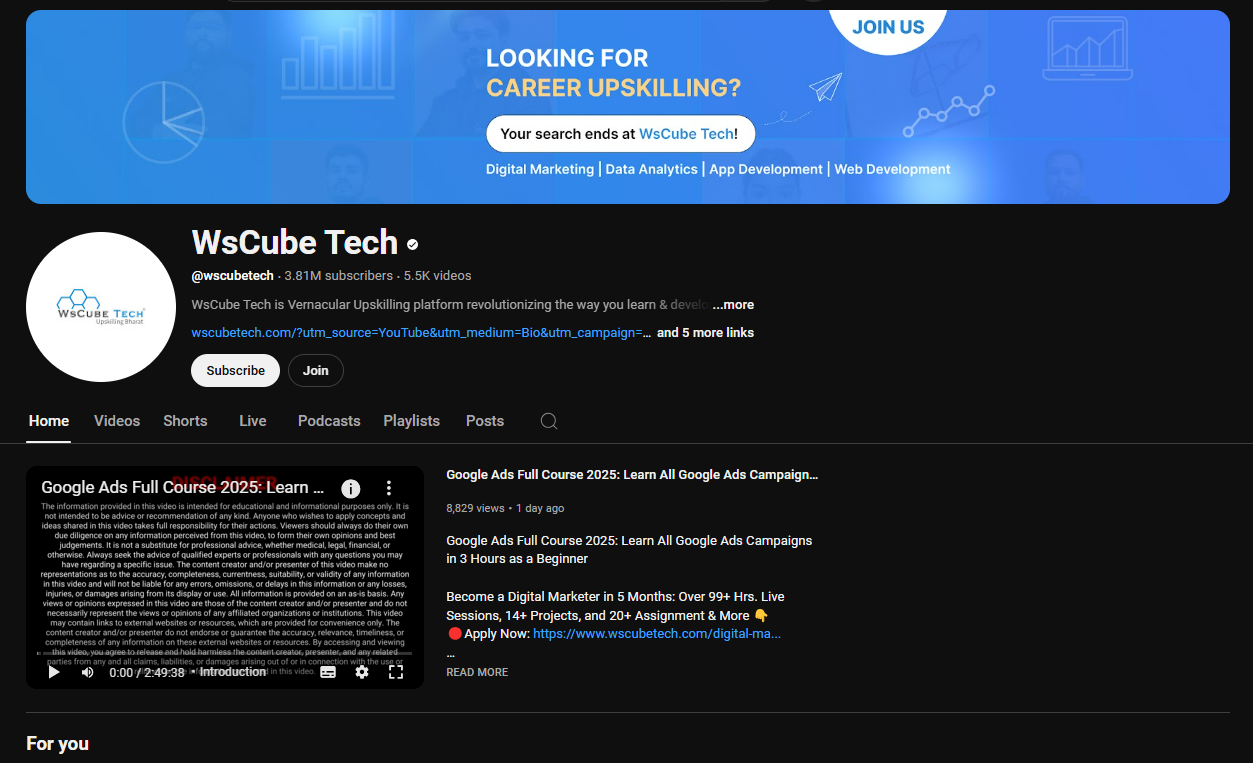
Task: Click the WsCube Tech channel avatar
Action: coord(101,307)
